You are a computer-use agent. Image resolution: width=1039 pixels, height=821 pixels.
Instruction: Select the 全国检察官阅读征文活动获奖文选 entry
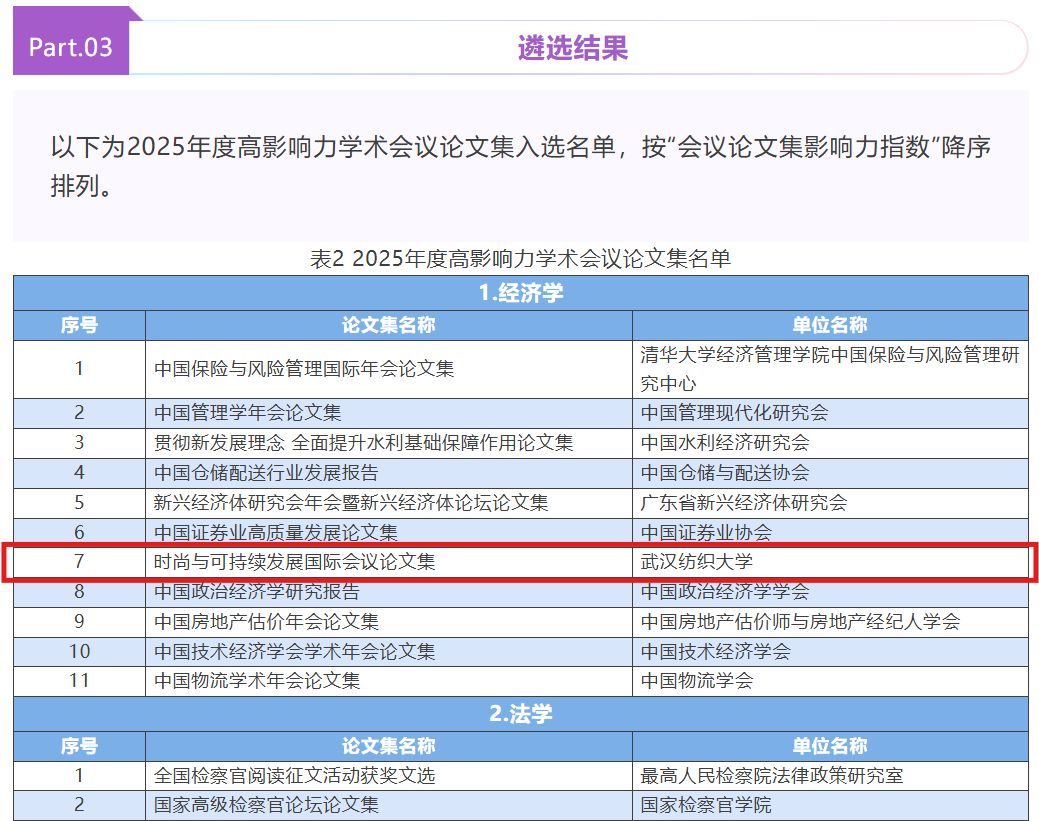tap(295, 776)
